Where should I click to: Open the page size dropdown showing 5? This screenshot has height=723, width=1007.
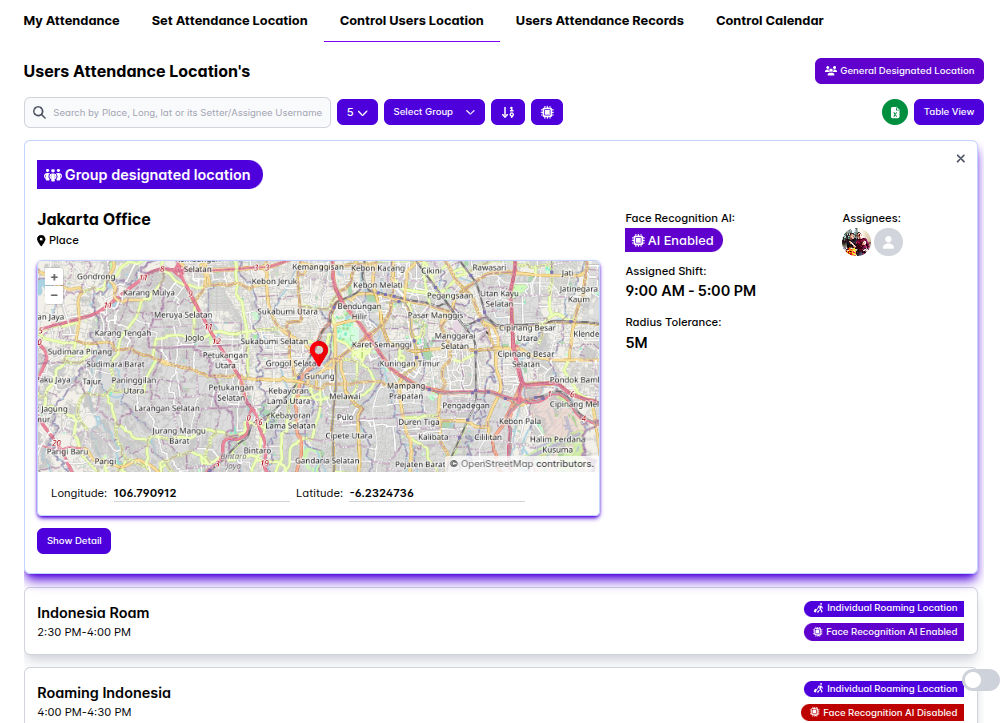pyautogui.click(x=357, y=112)
